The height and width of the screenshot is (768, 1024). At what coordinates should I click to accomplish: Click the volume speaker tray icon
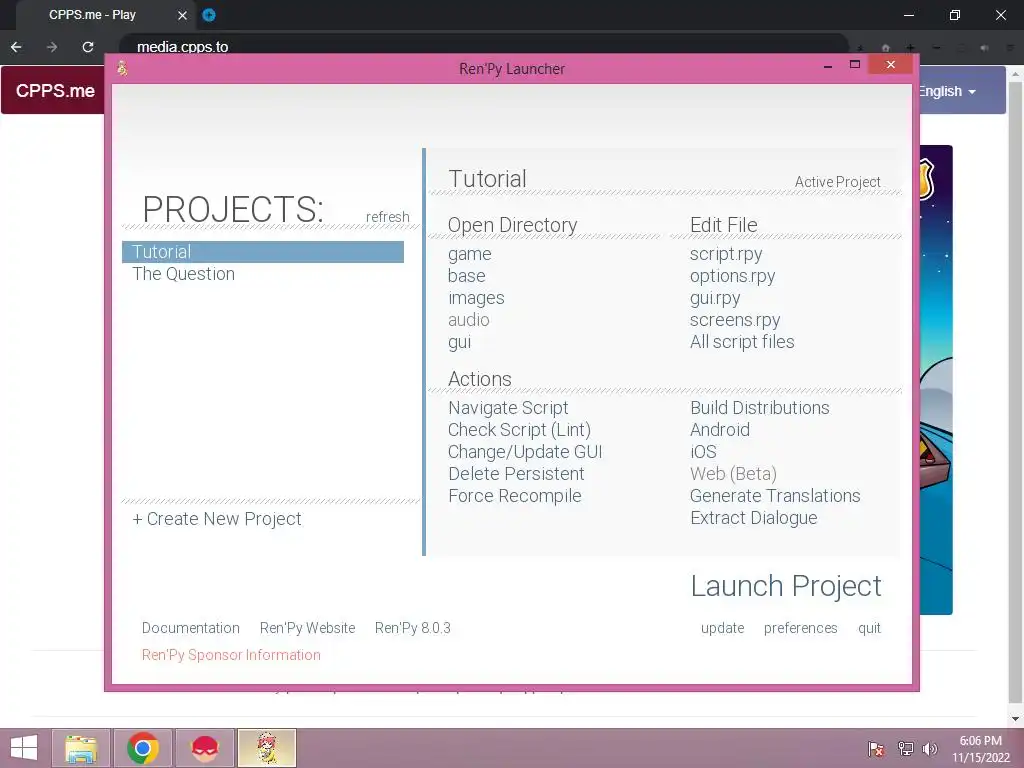(929, 748)
